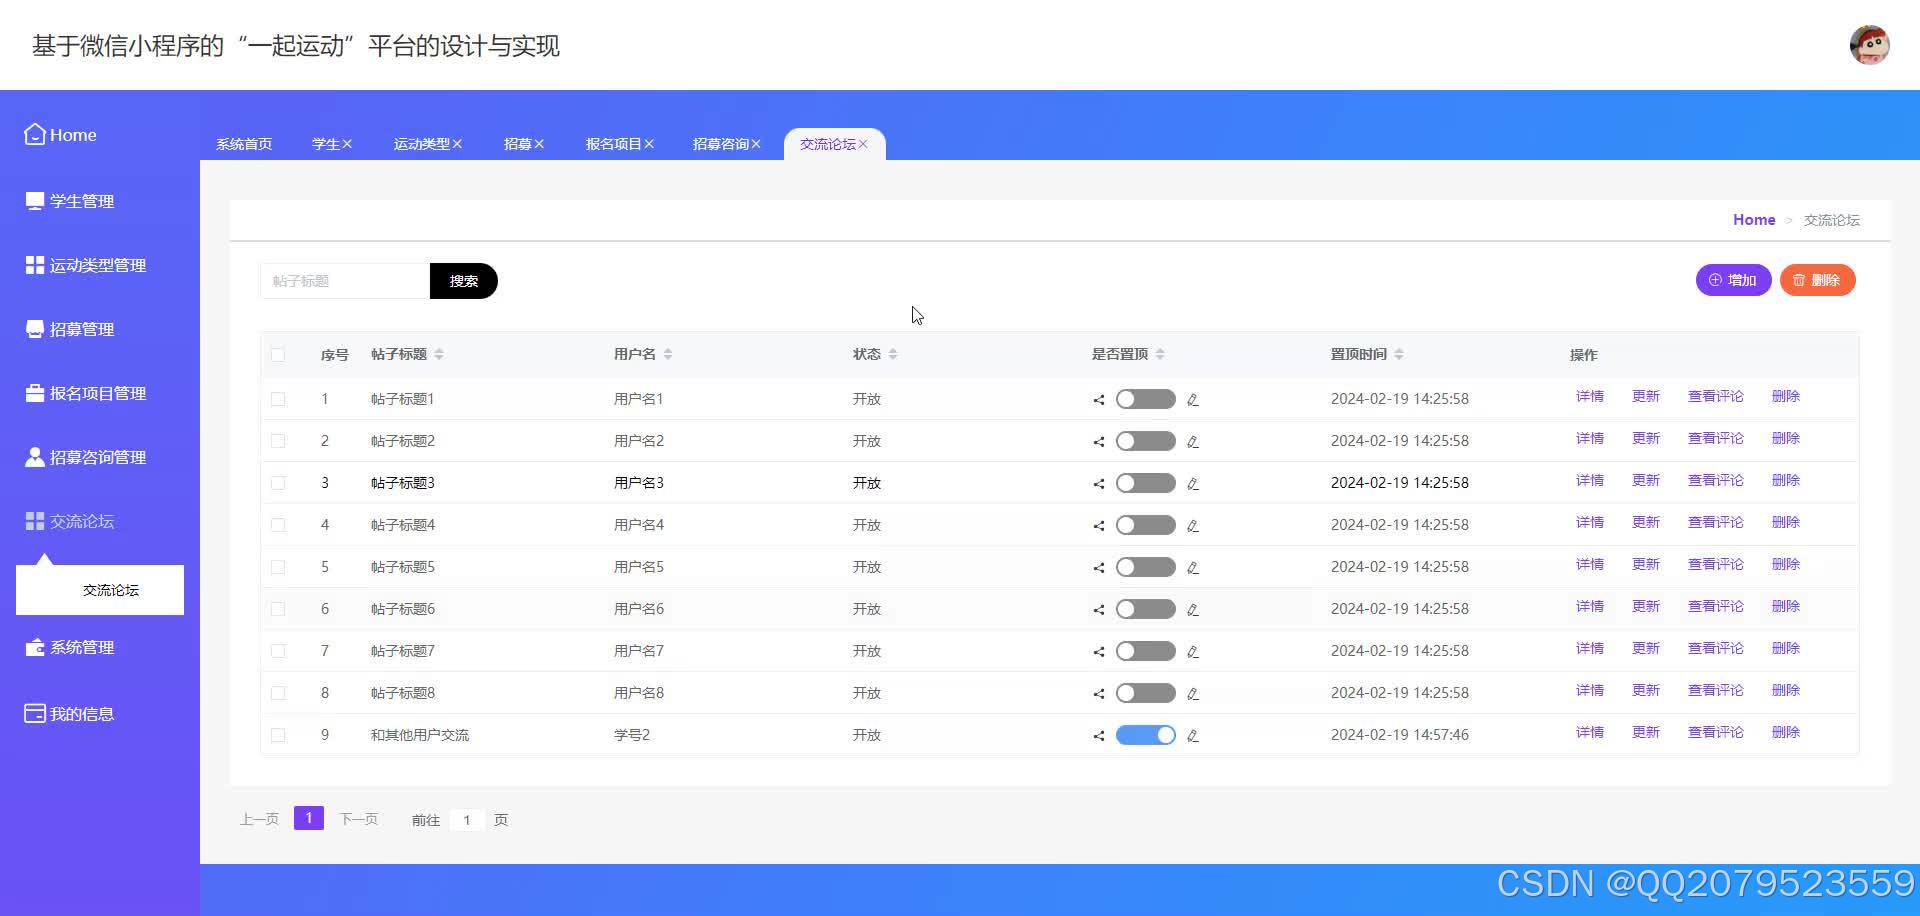1920x916 pixels.
Task: Turn off the pin switch for 和其他用户交流
Action: [x=1146, y=735]
